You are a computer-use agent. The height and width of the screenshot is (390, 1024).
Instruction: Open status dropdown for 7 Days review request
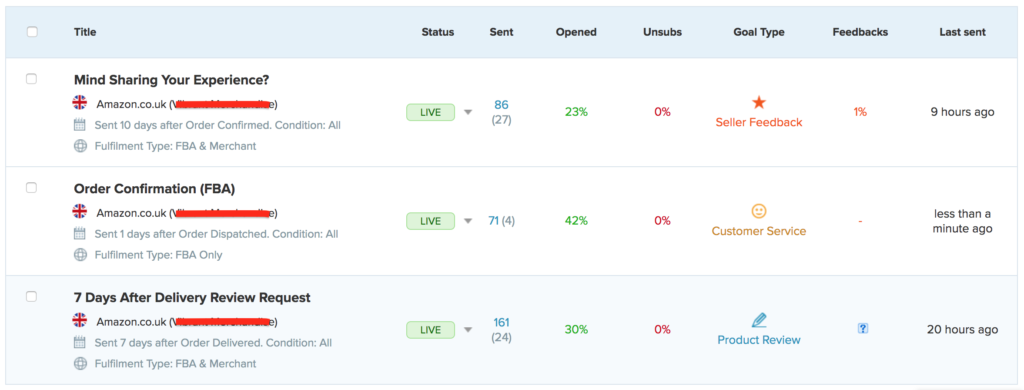click(x=468, y=330)
